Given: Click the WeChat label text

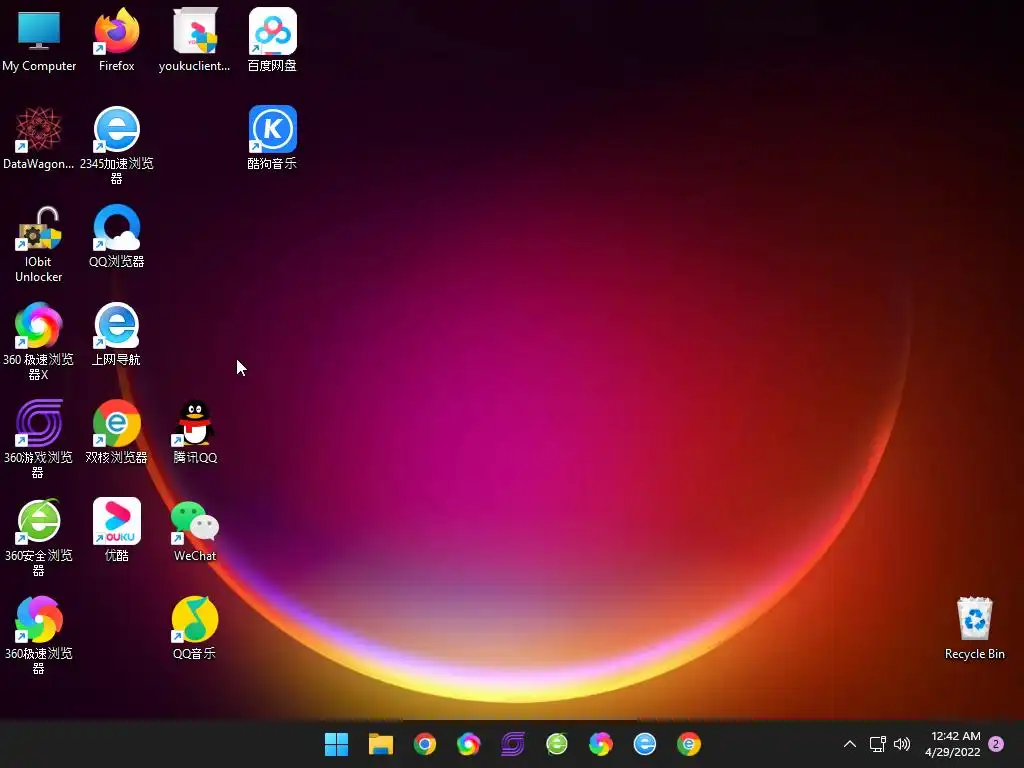Looking at the screenshot, I should 195,556.
